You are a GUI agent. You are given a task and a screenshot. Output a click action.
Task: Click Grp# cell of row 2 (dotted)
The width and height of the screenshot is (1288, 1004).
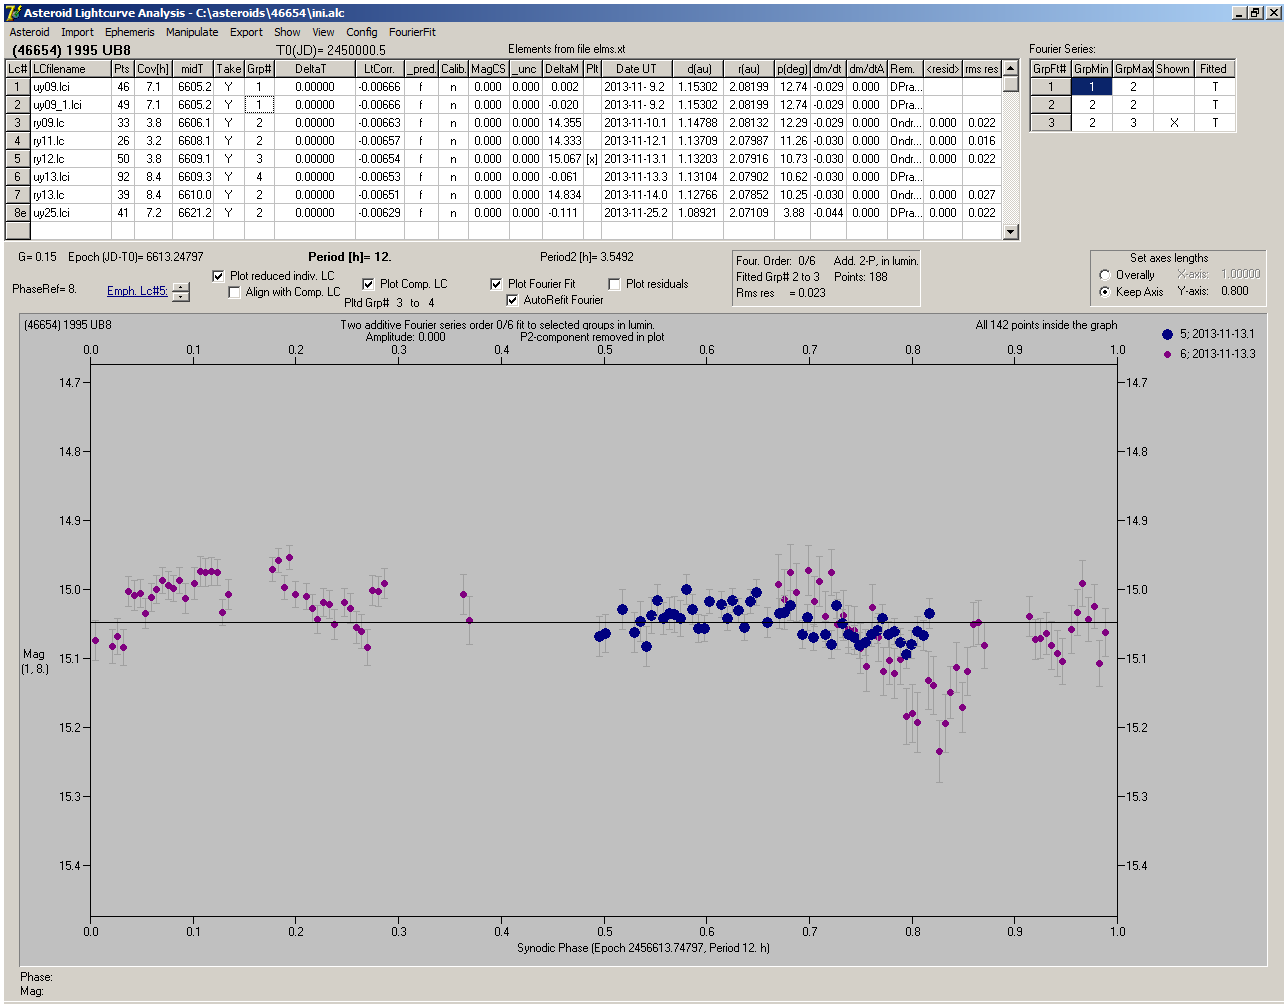pos(259,105)
